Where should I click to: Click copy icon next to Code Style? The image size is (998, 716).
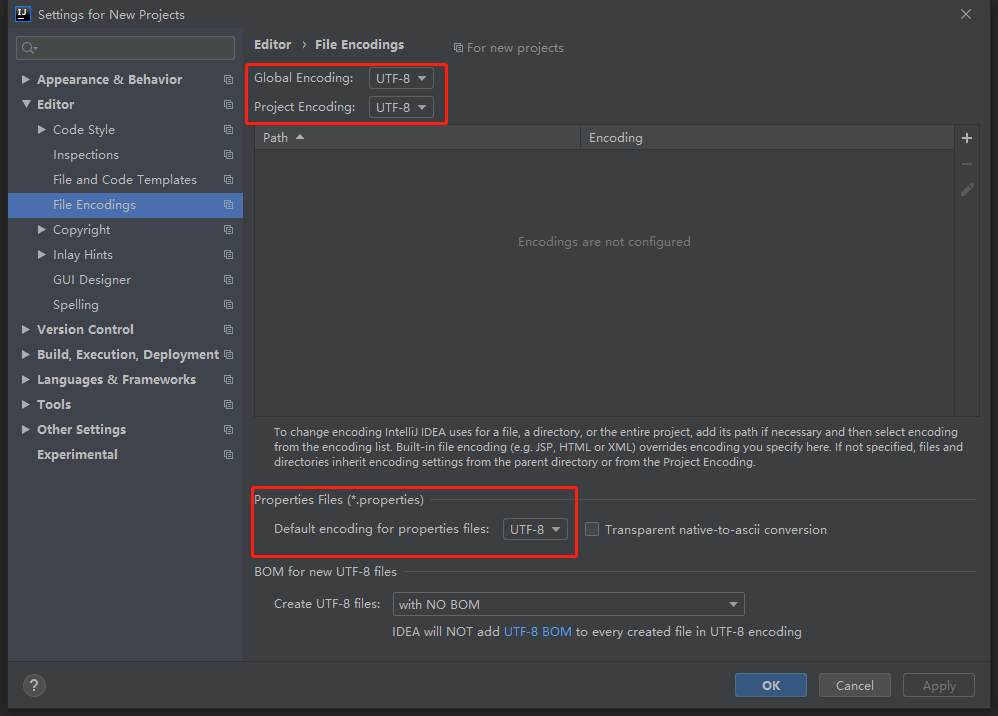click(228, 130)
